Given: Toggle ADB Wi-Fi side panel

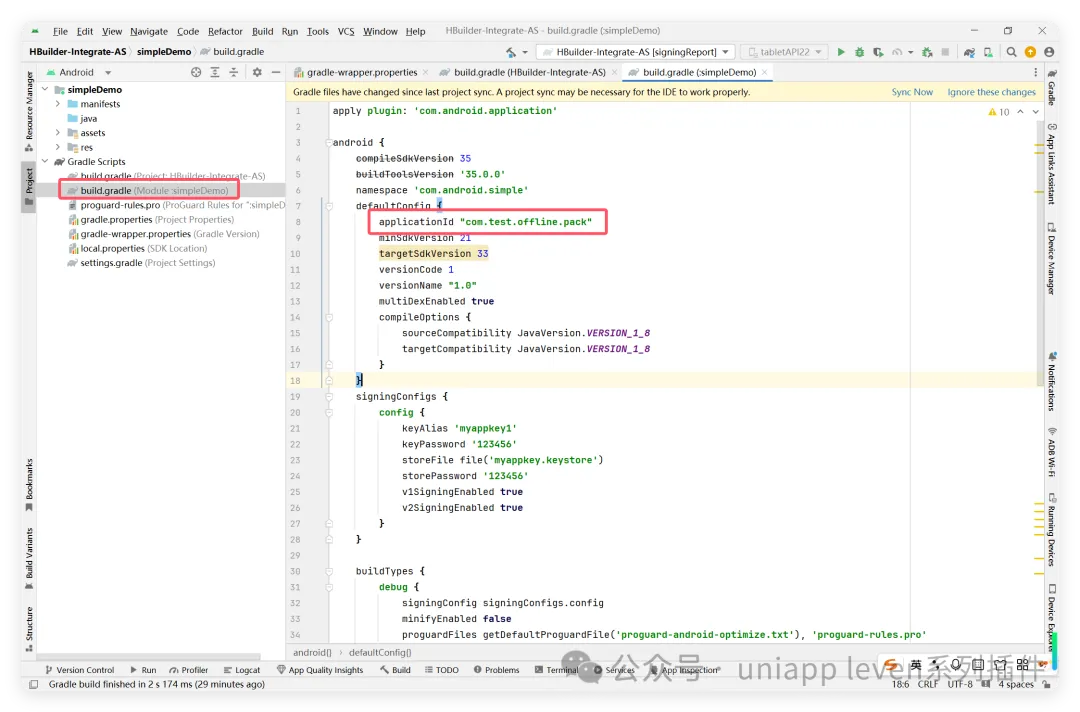Looking at the screenshot, I should click(x=1052, y=452).
